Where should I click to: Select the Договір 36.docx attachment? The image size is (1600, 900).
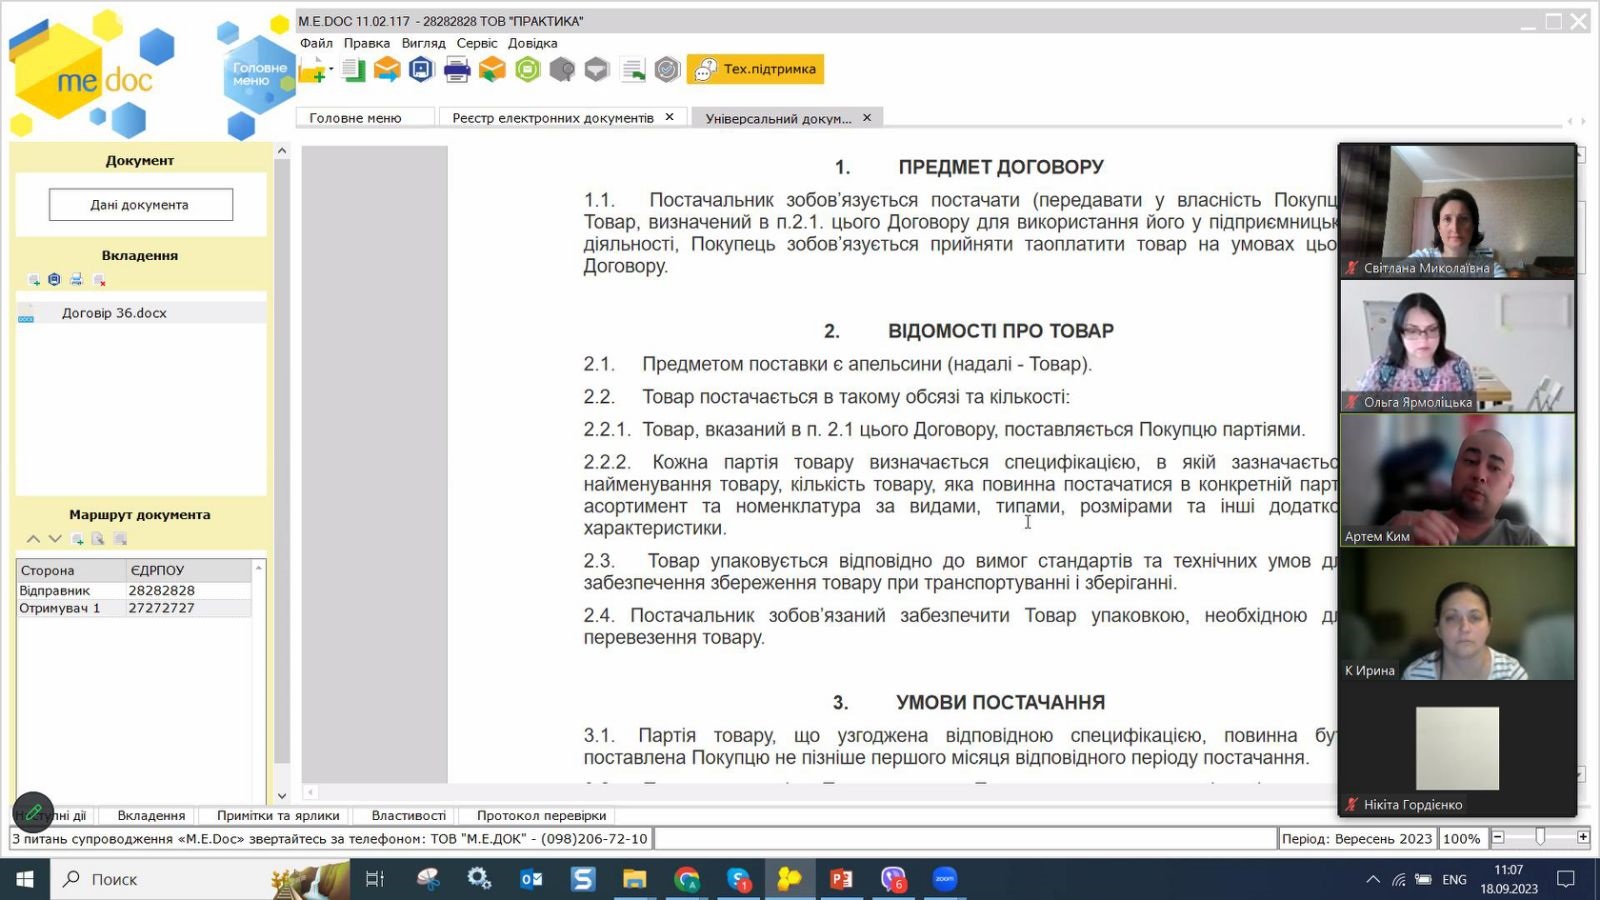(141, 313)
